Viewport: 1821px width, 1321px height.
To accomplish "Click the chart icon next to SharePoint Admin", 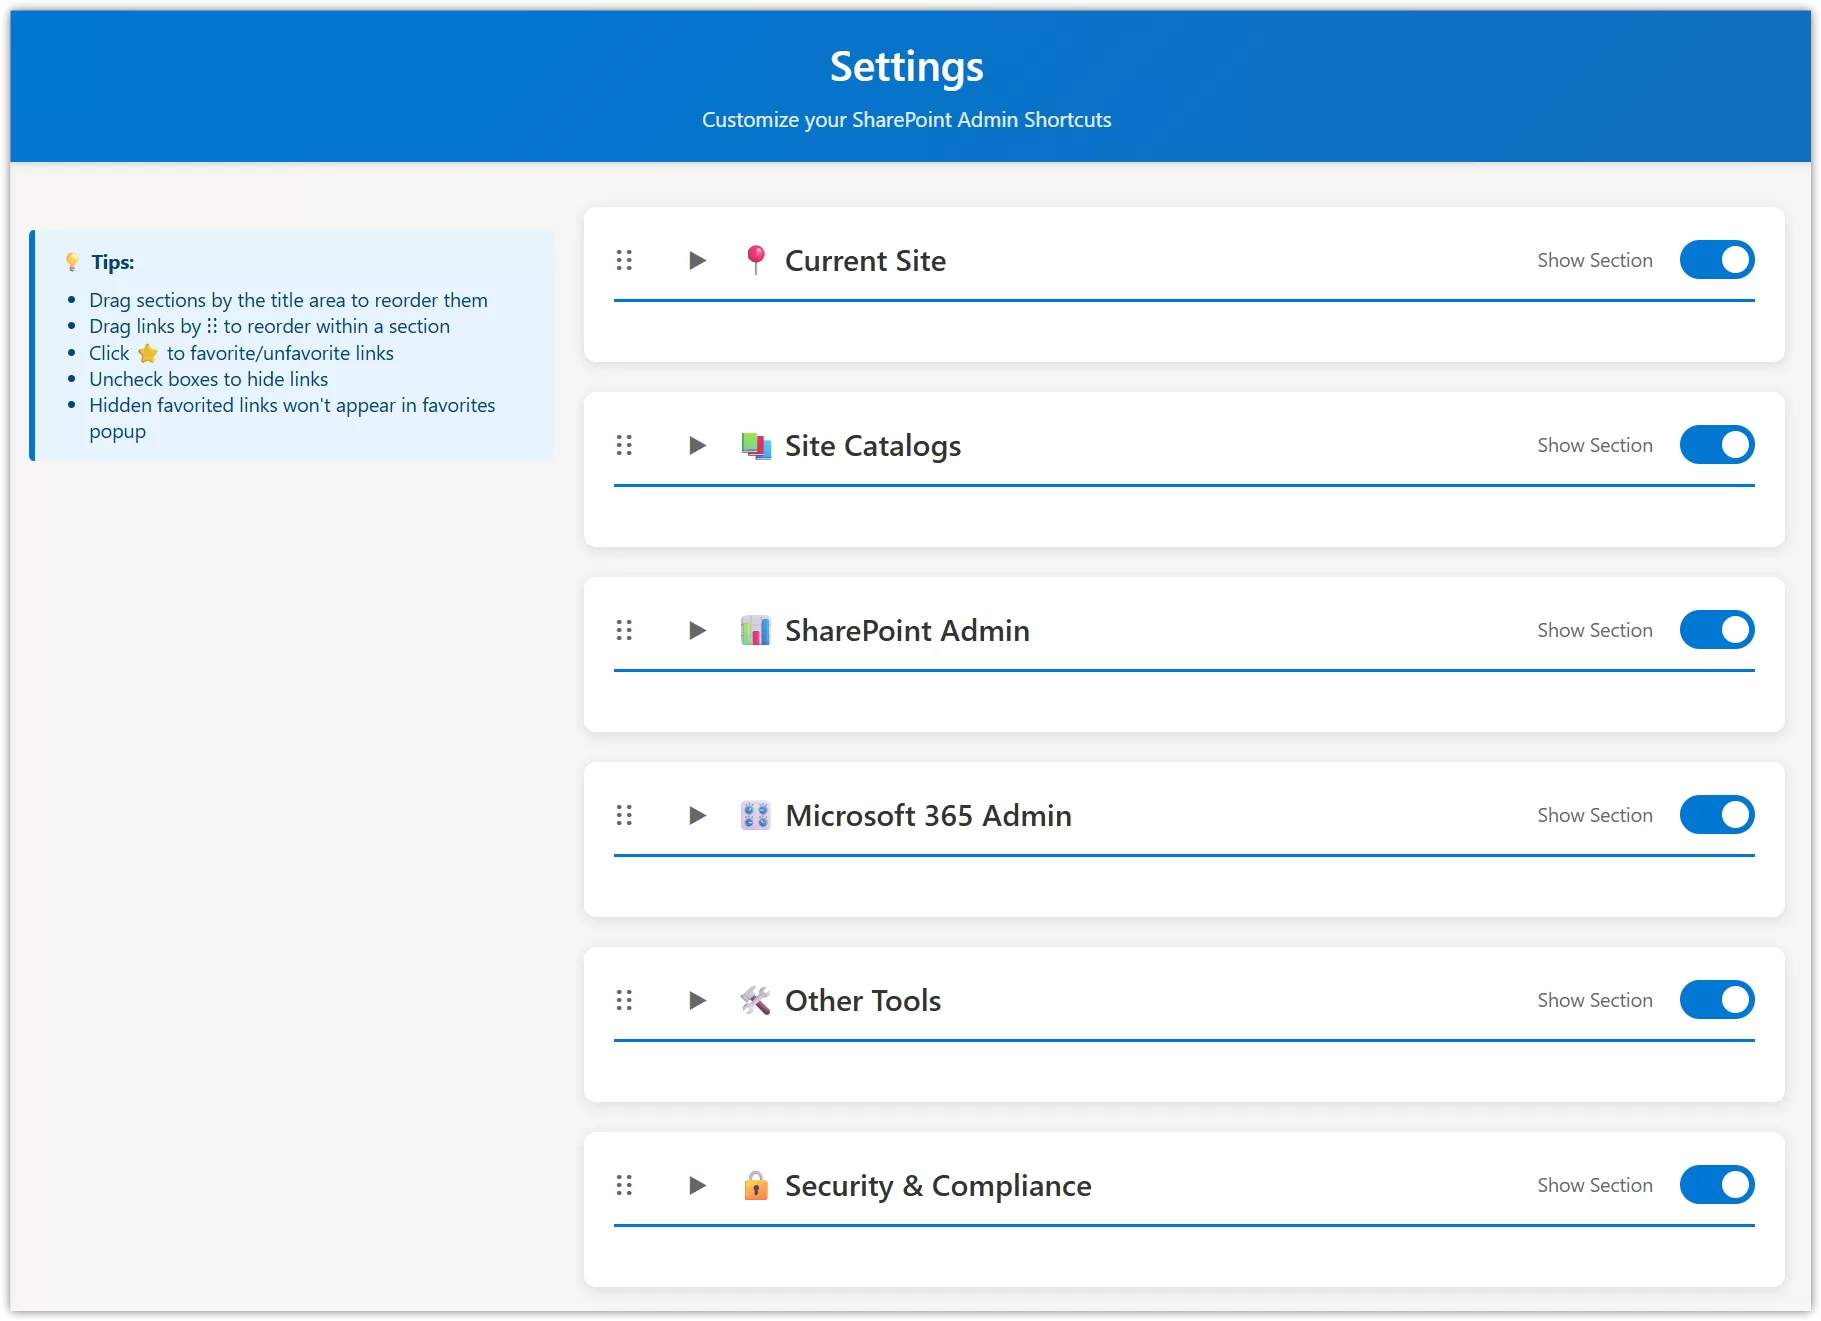I will tap(756, 630).
